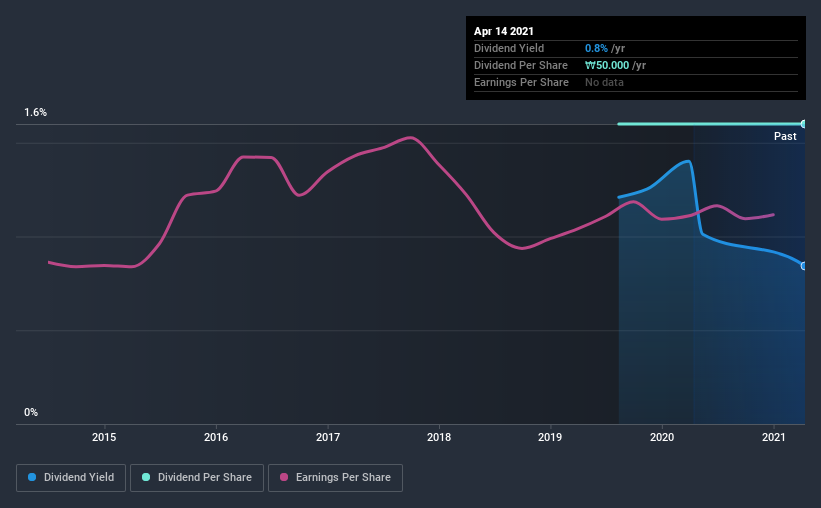This screenshot has width=821, height=508.
Task: Click the Past label in chart
Action: (785, 136)
